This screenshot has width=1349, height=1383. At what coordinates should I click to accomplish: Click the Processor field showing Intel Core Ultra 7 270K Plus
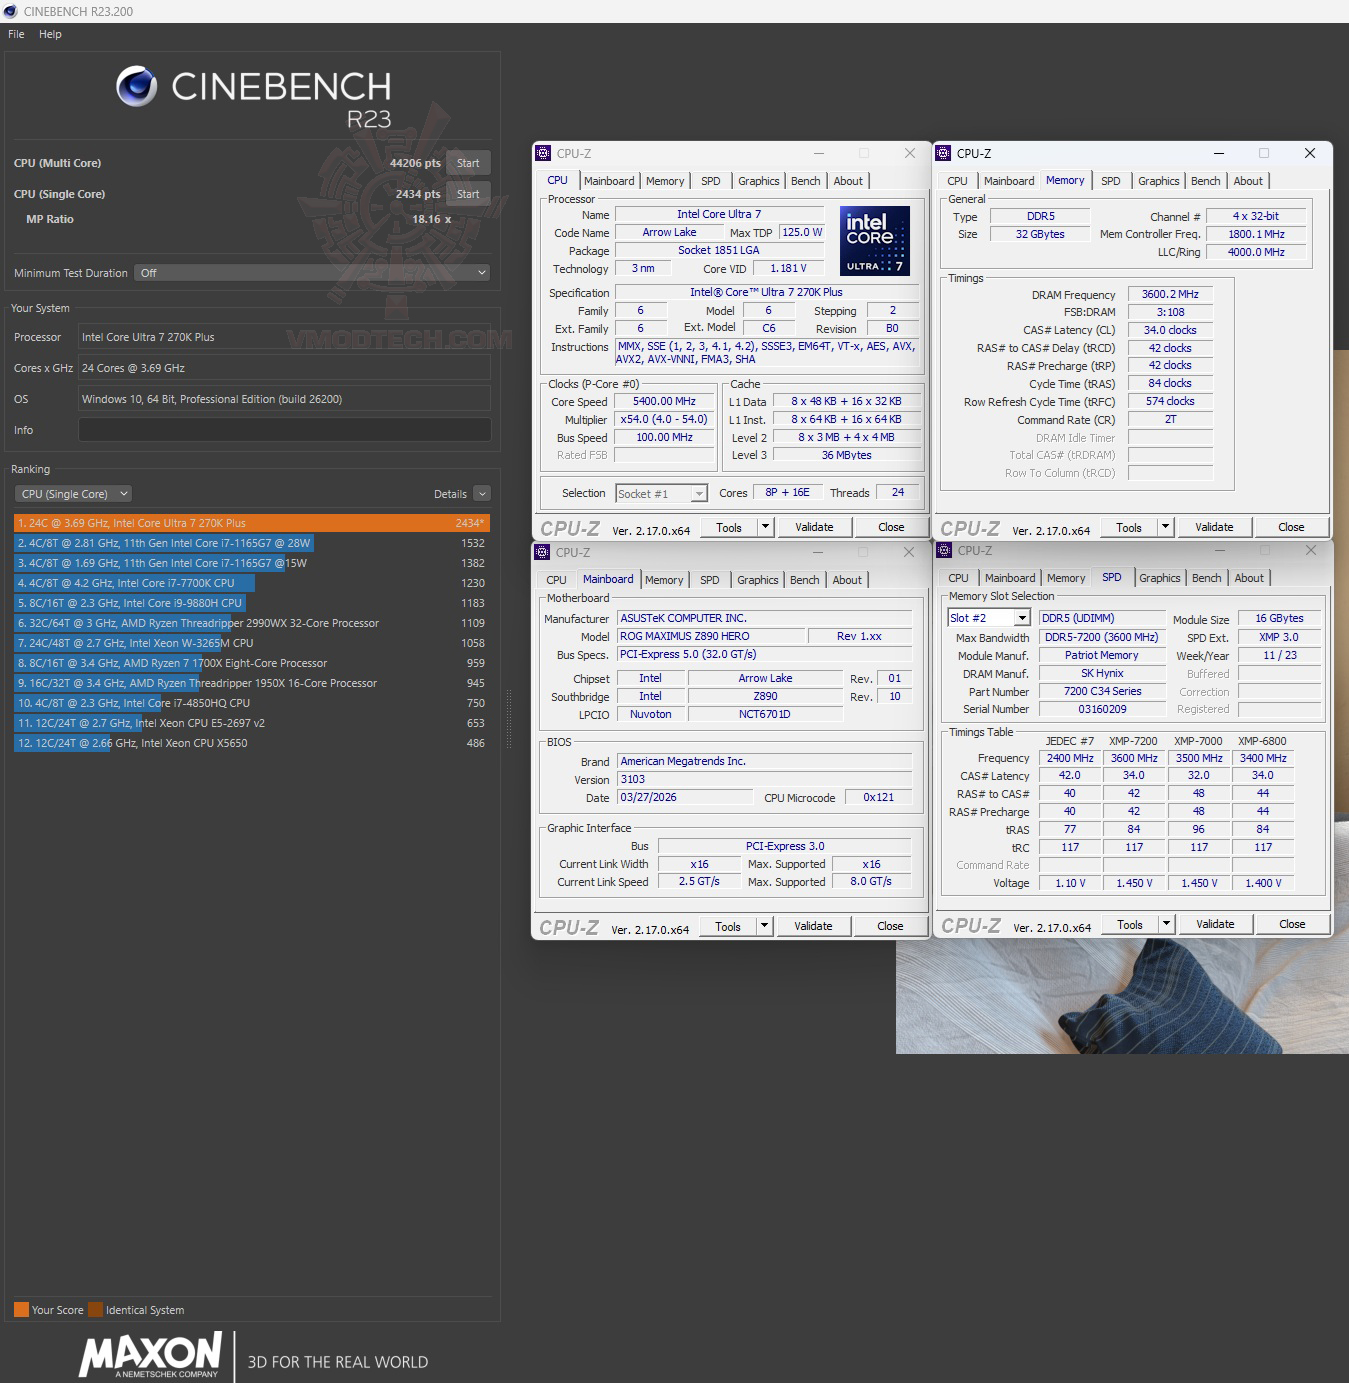[x=284, y=337]
